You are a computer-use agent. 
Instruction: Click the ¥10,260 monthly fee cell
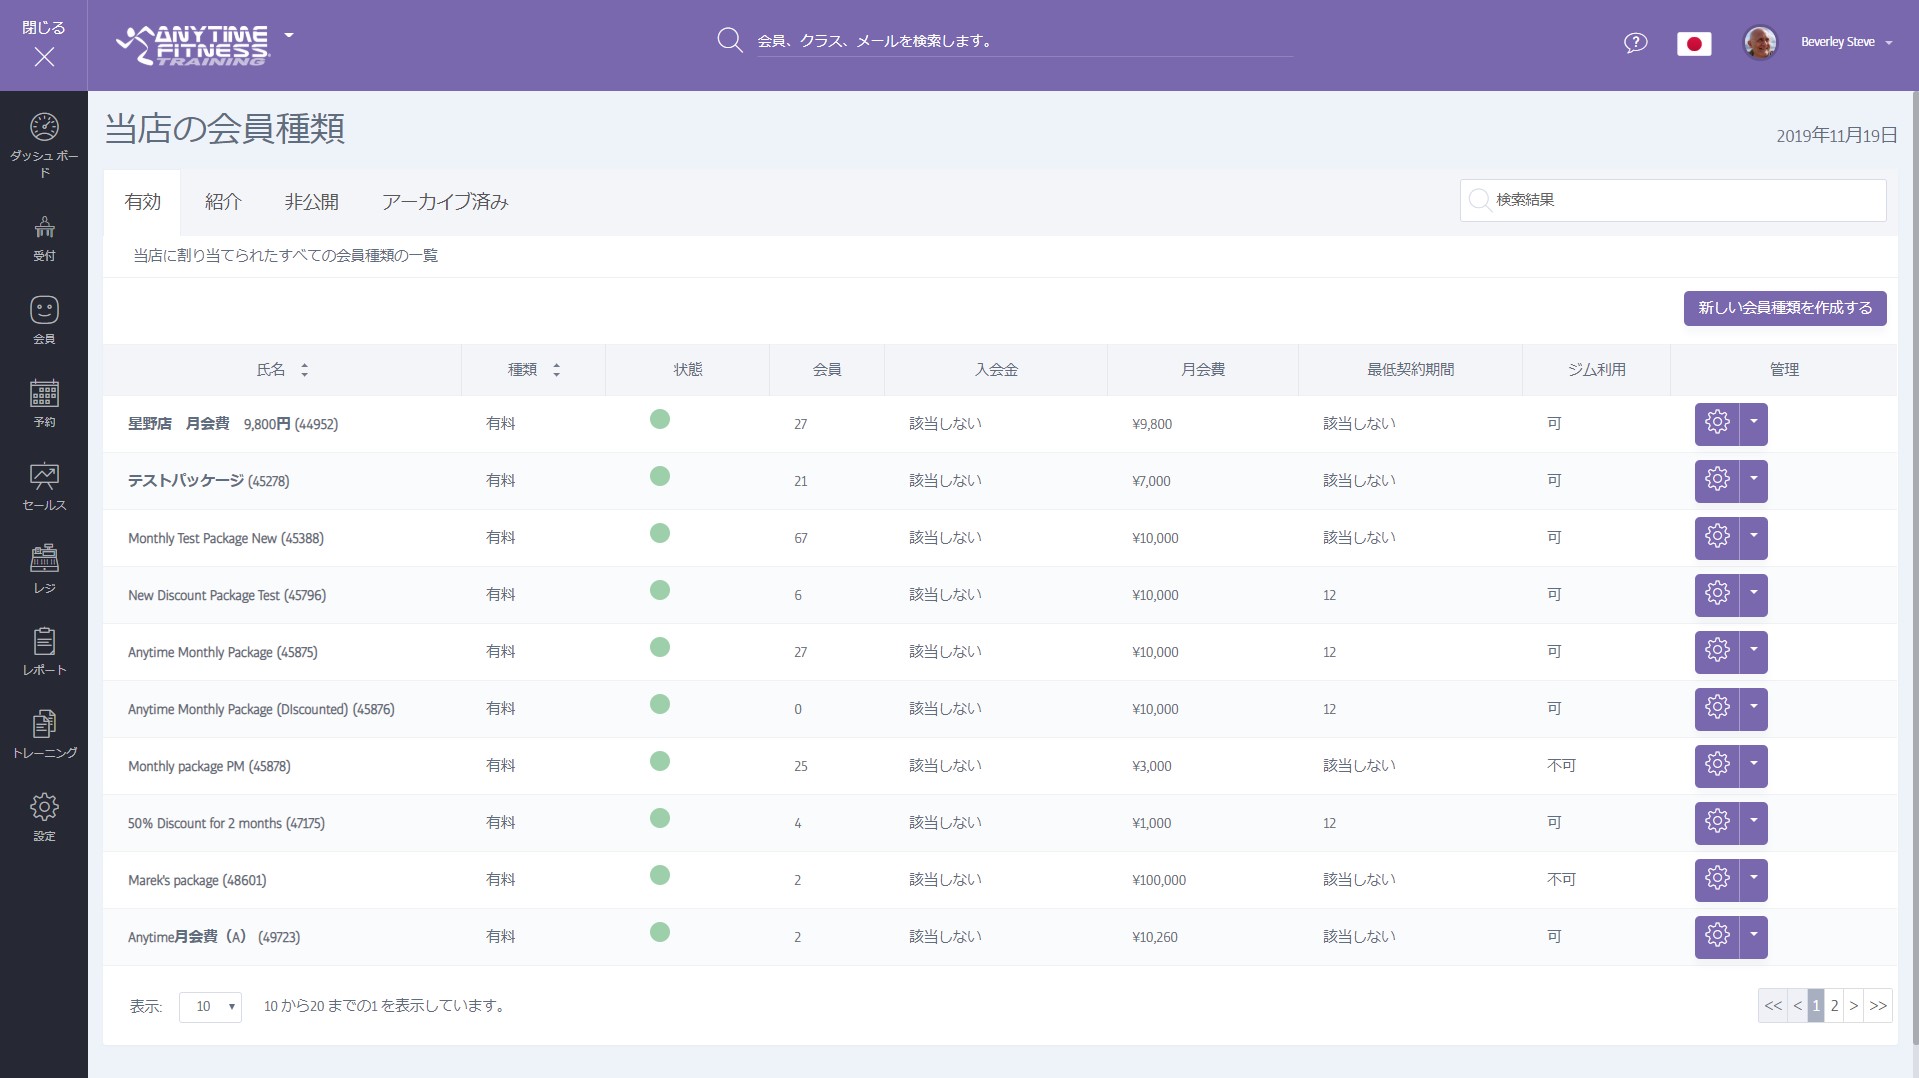click(1155, 937)
